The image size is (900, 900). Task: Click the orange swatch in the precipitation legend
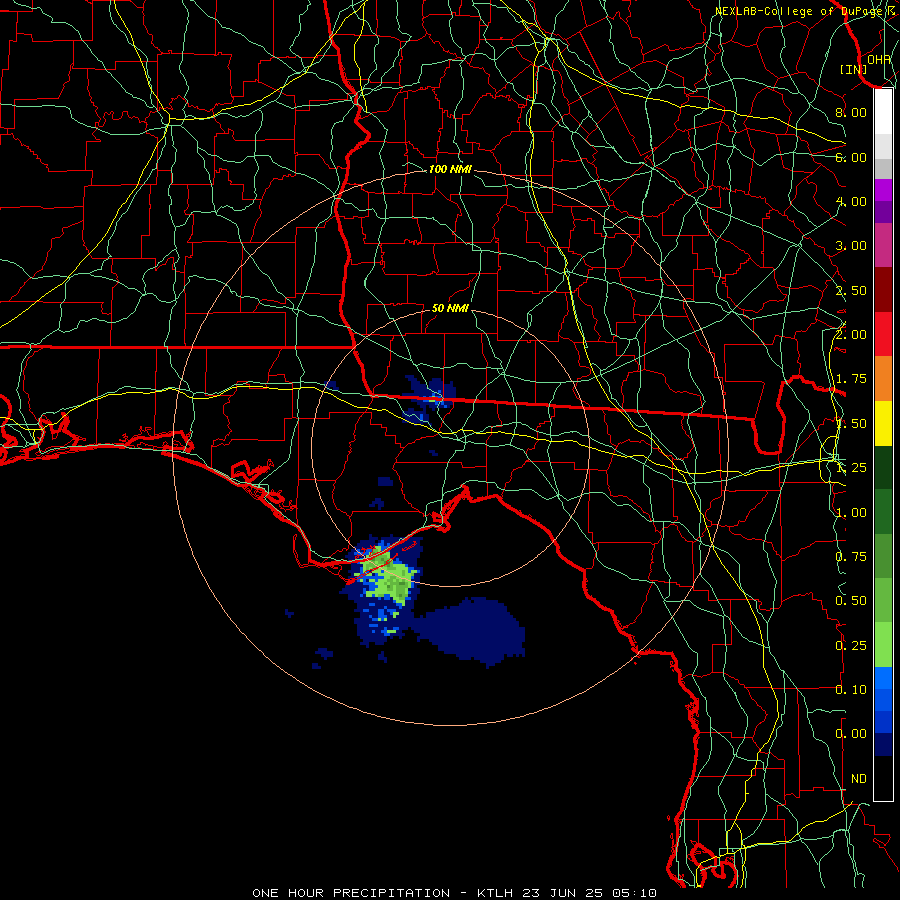883,379
